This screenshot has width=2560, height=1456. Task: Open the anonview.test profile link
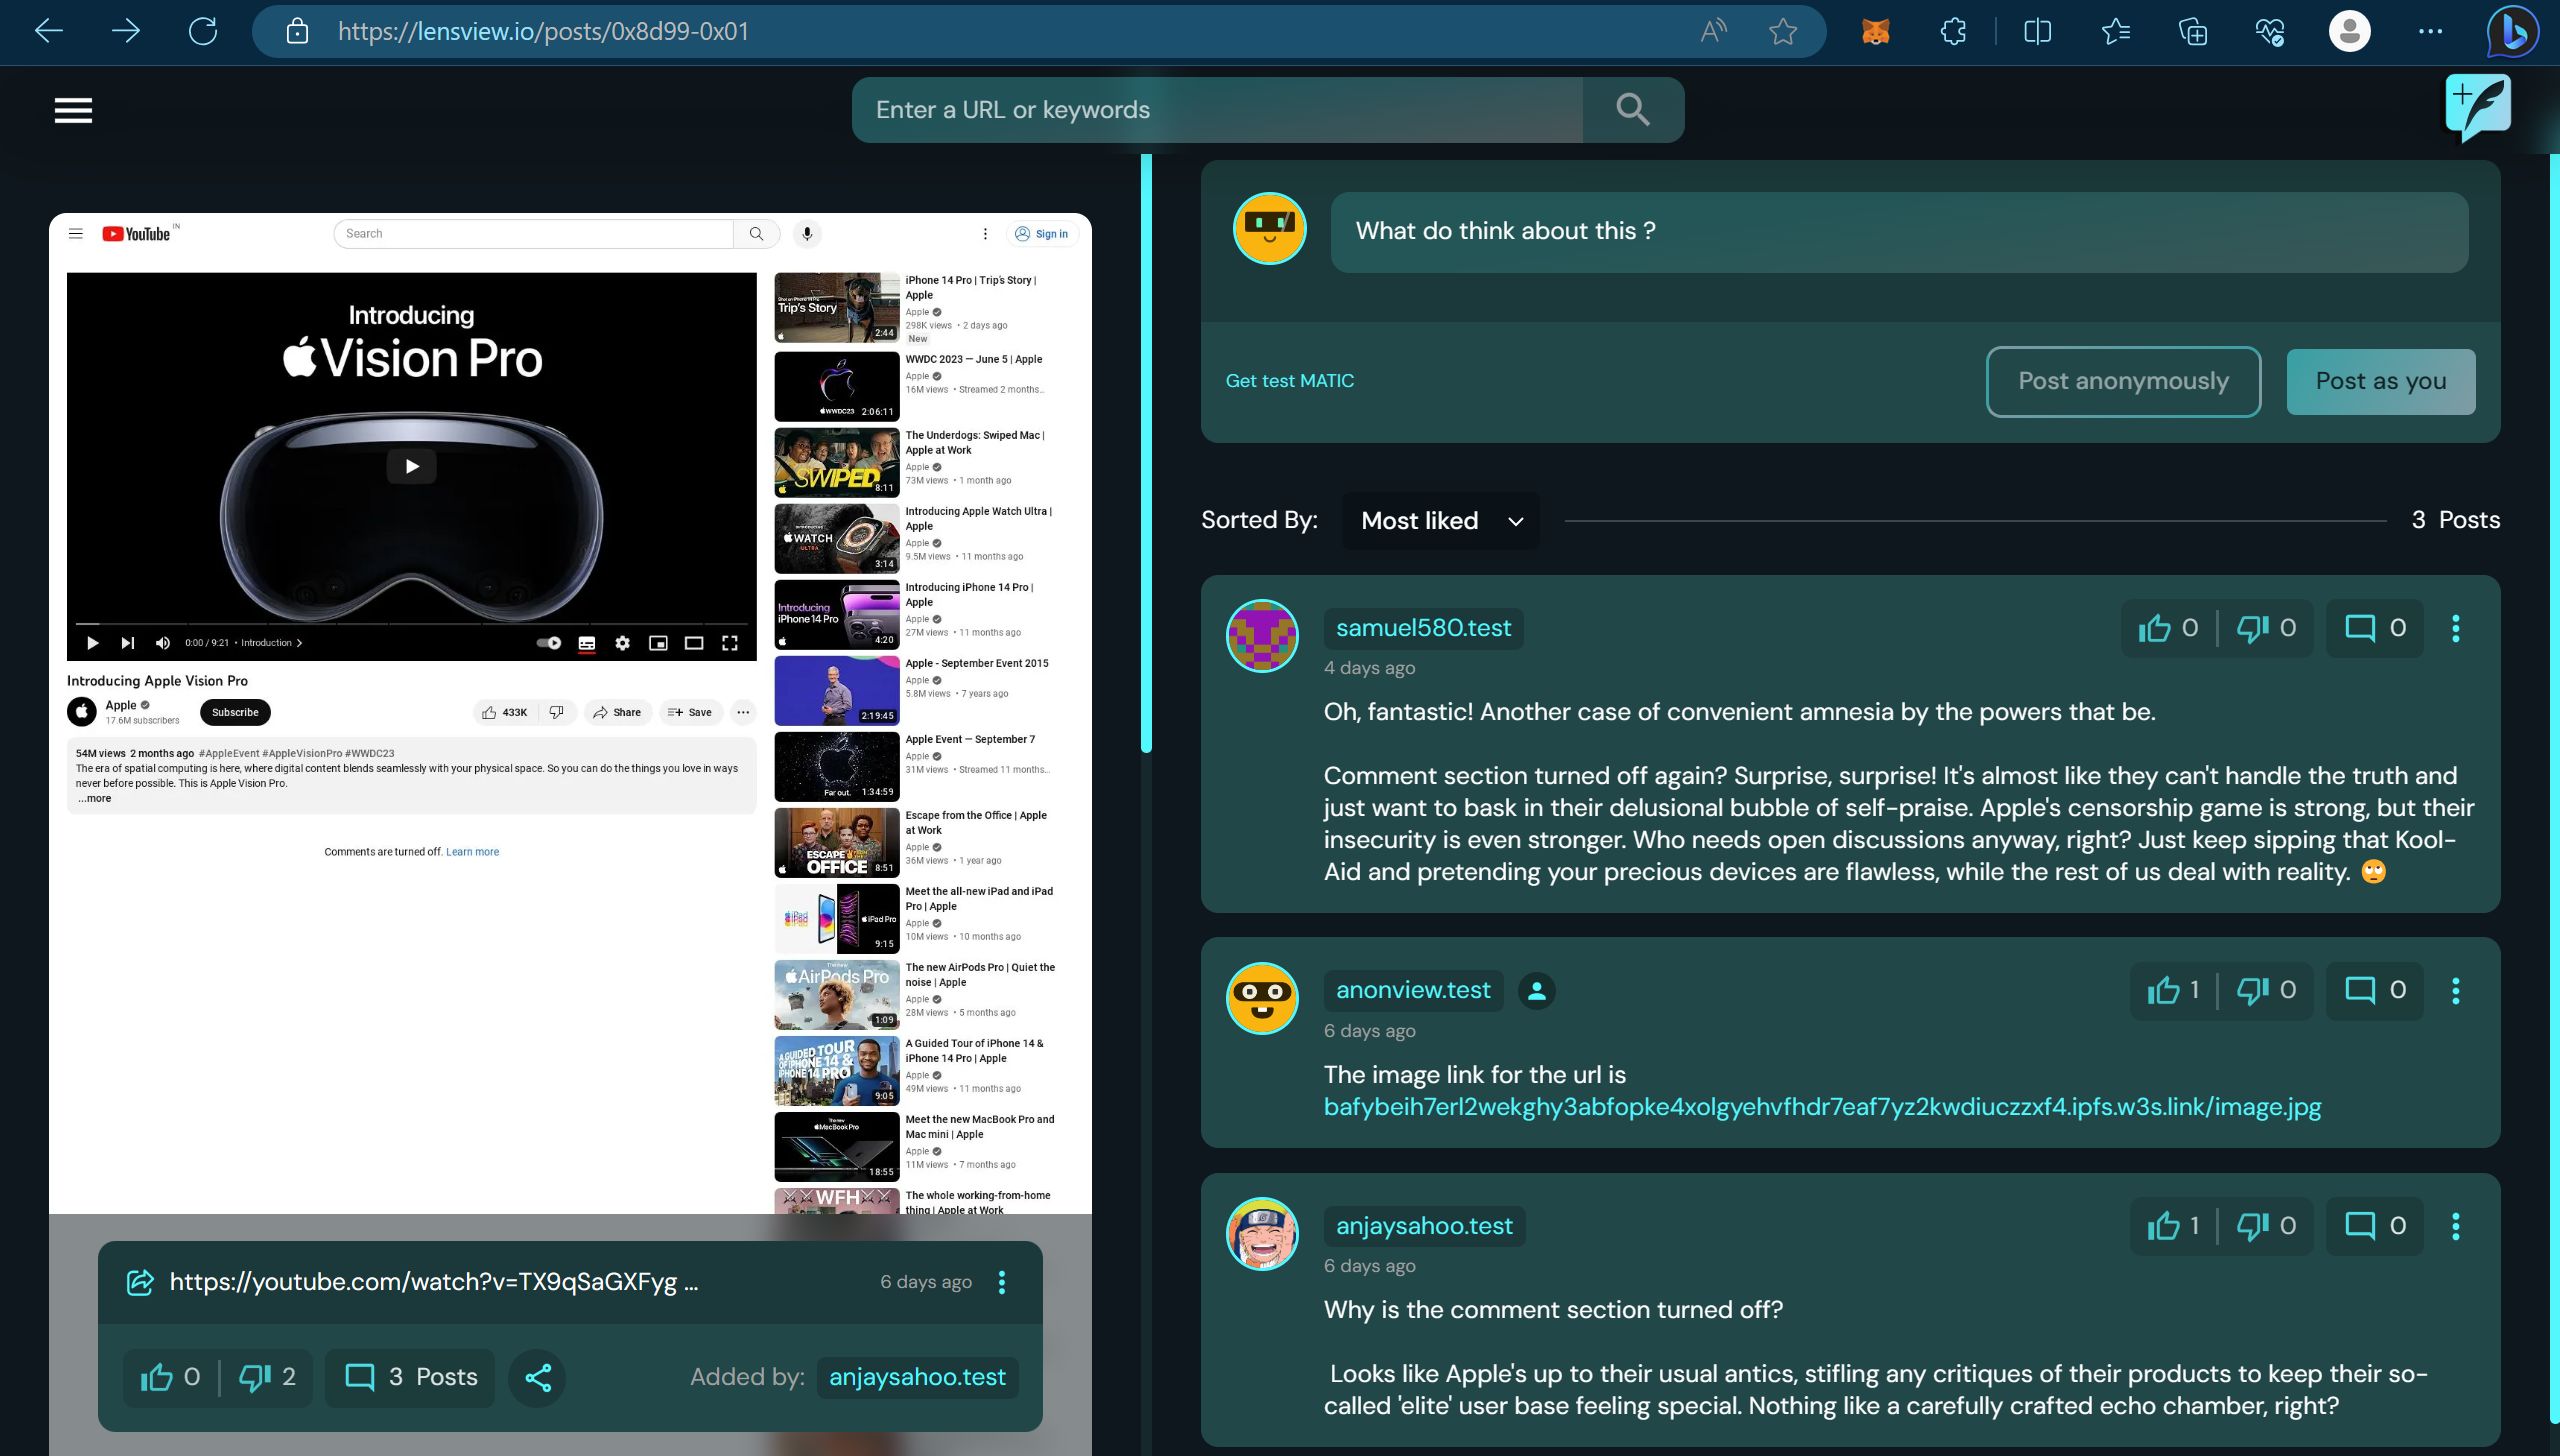tap(1413, 990)
